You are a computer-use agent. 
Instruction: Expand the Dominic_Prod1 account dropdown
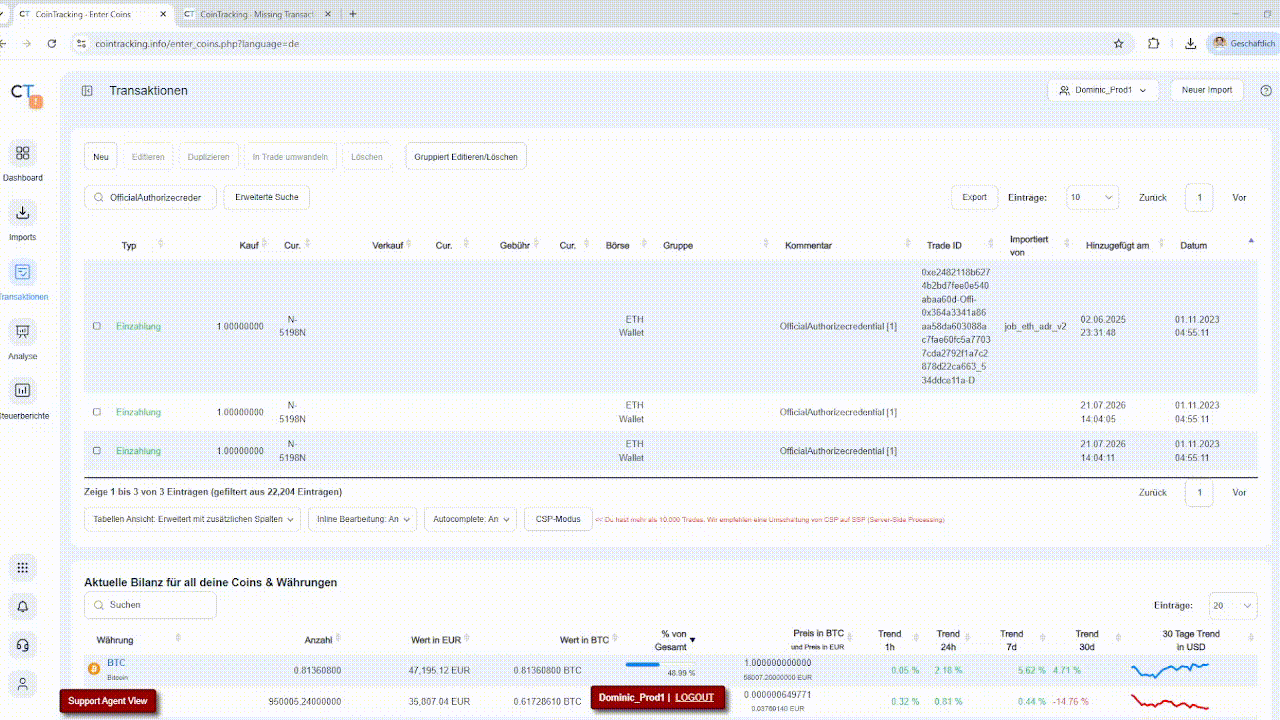[1103, 90]
